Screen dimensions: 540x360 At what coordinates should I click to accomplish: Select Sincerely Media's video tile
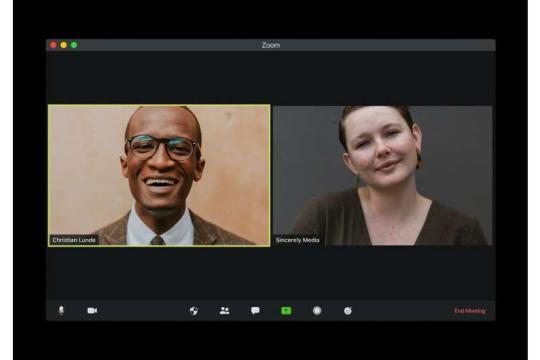(382, 175)
